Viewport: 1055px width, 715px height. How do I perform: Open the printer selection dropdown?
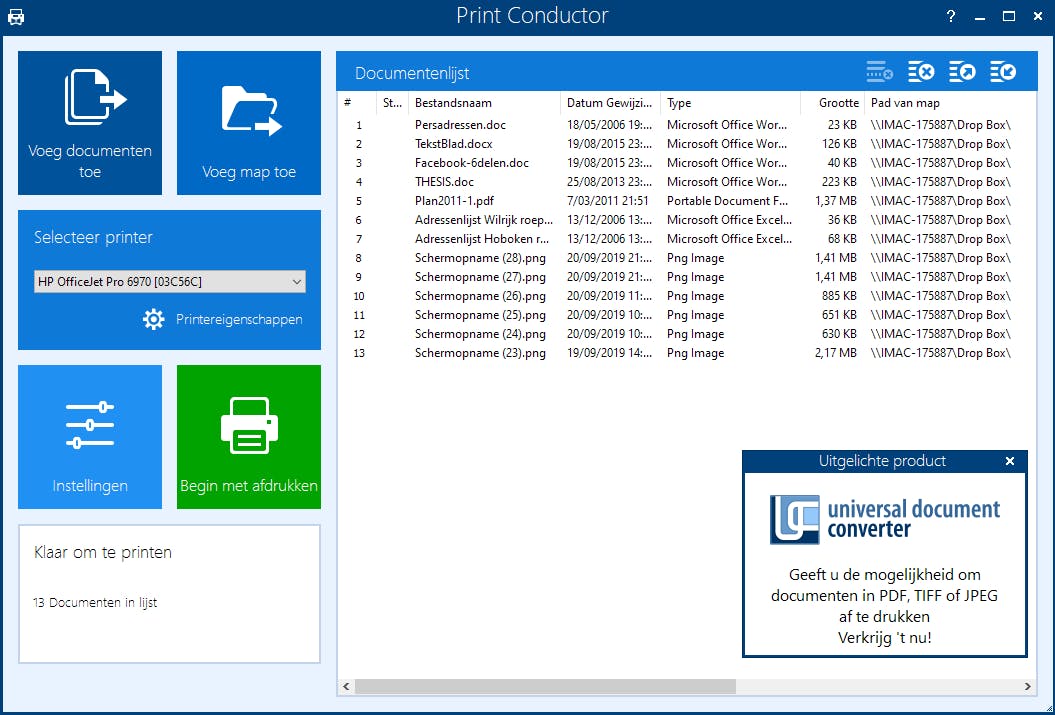170,282
